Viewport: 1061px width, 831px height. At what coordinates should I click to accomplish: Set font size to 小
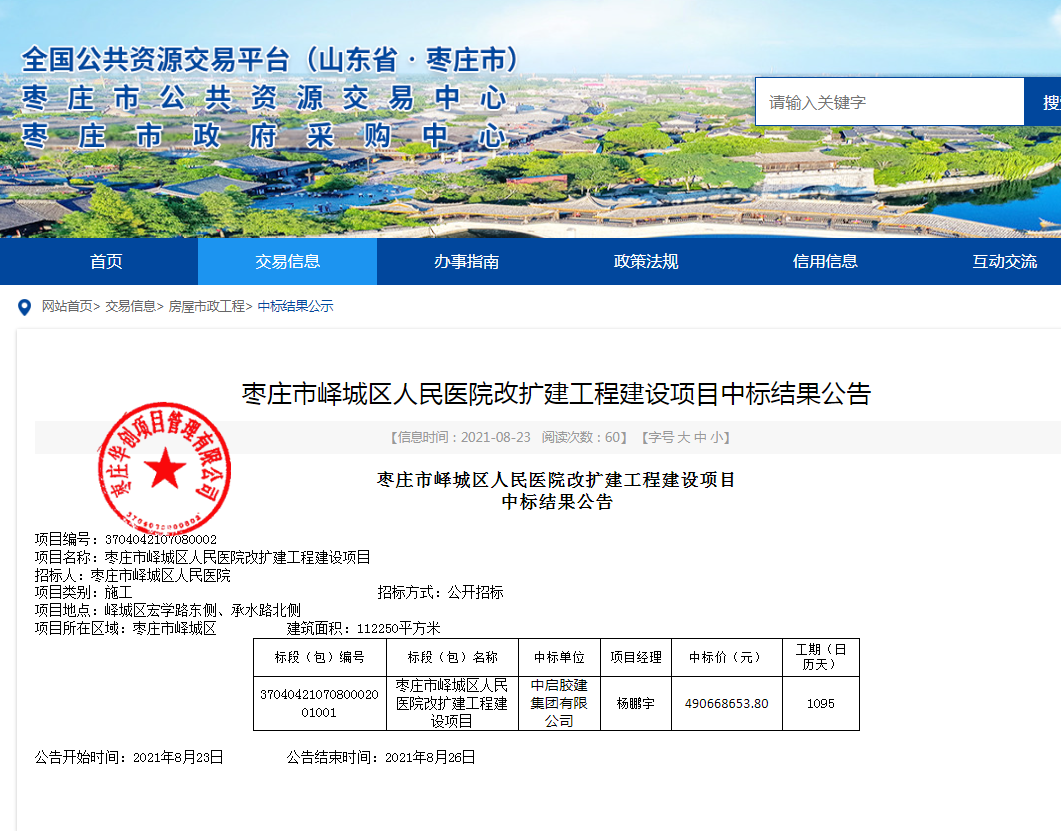(x=716, y=437)
